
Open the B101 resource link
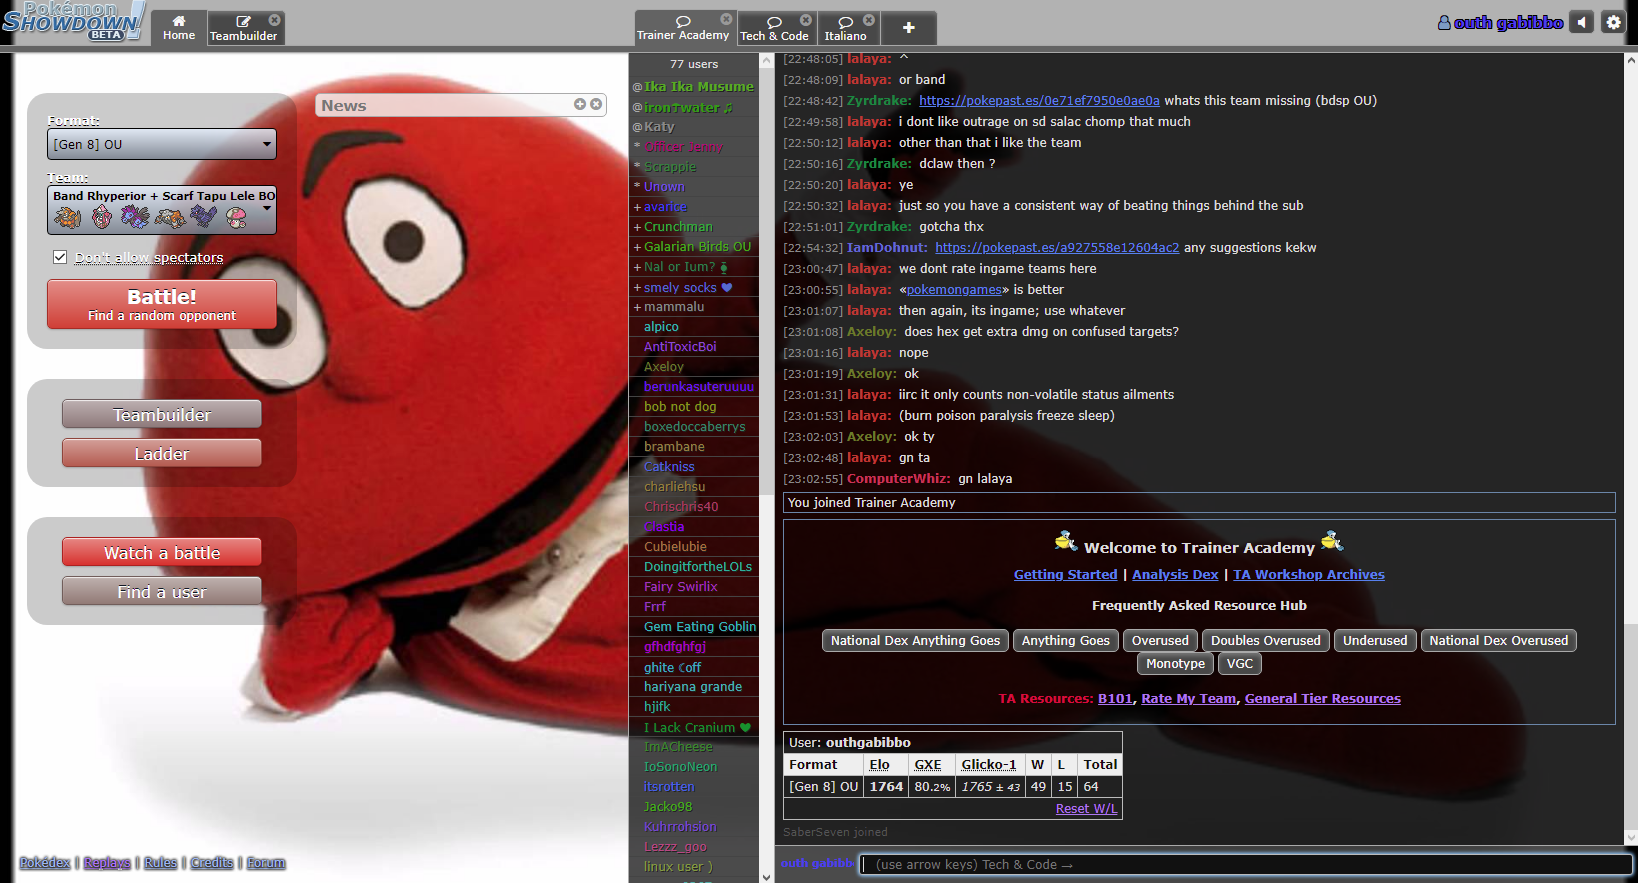(1115, 698)
